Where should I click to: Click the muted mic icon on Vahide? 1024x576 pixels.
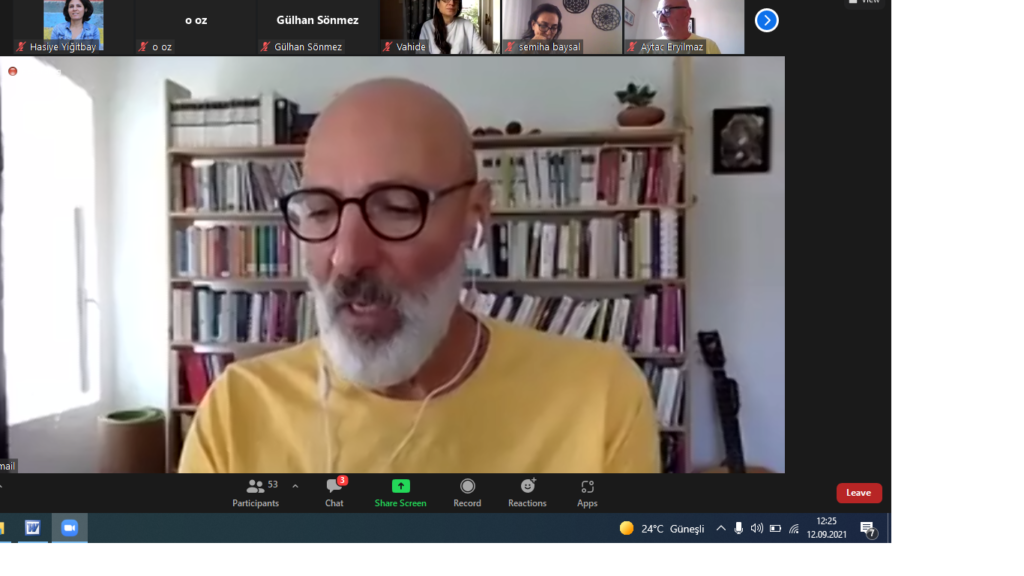[387, 46]
